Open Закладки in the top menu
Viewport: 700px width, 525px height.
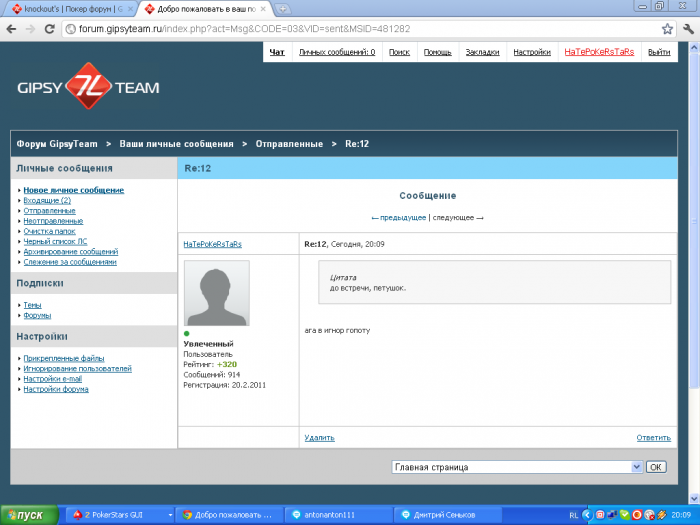482,52
